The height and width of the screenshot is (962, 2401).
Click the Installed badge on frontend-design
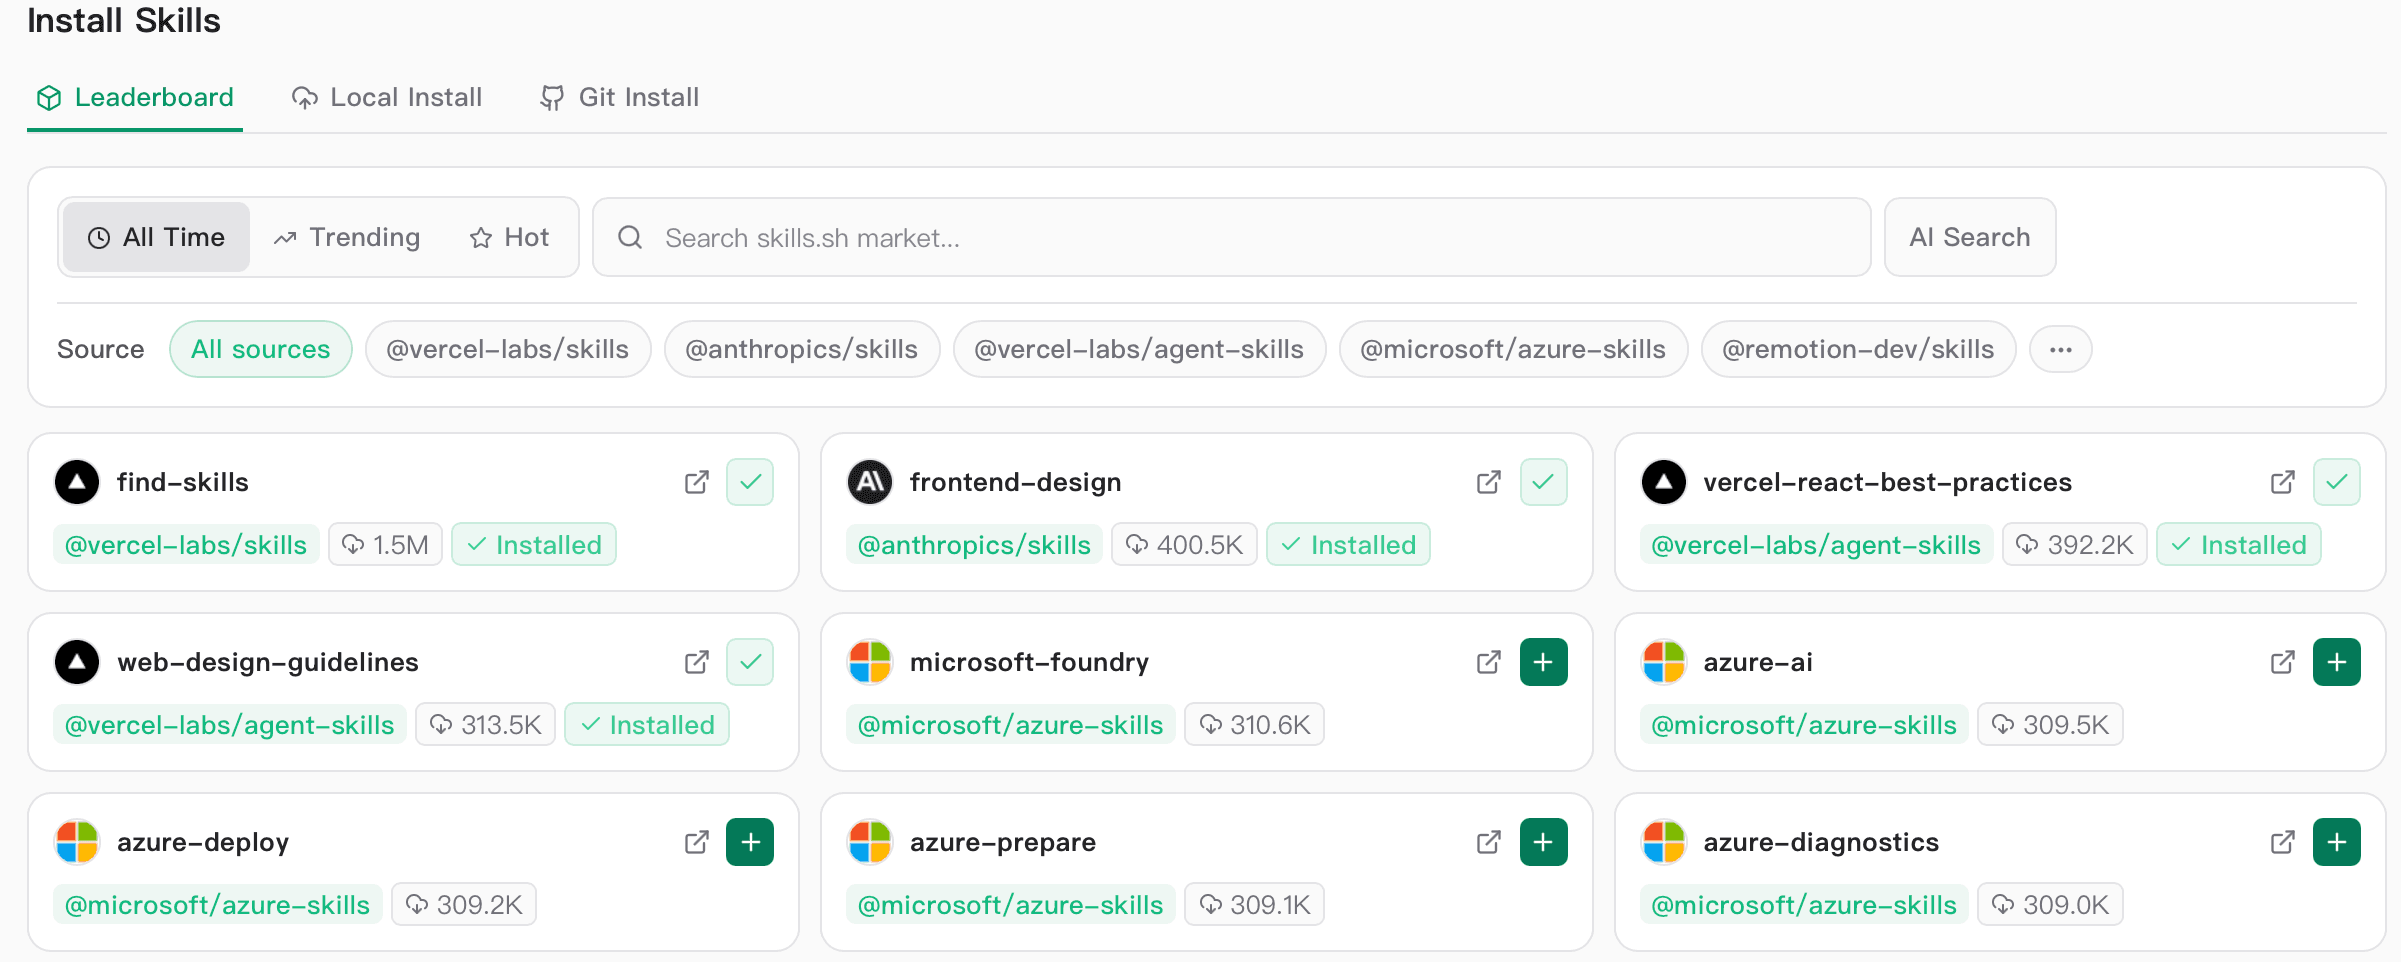[x=1348, y=545]
